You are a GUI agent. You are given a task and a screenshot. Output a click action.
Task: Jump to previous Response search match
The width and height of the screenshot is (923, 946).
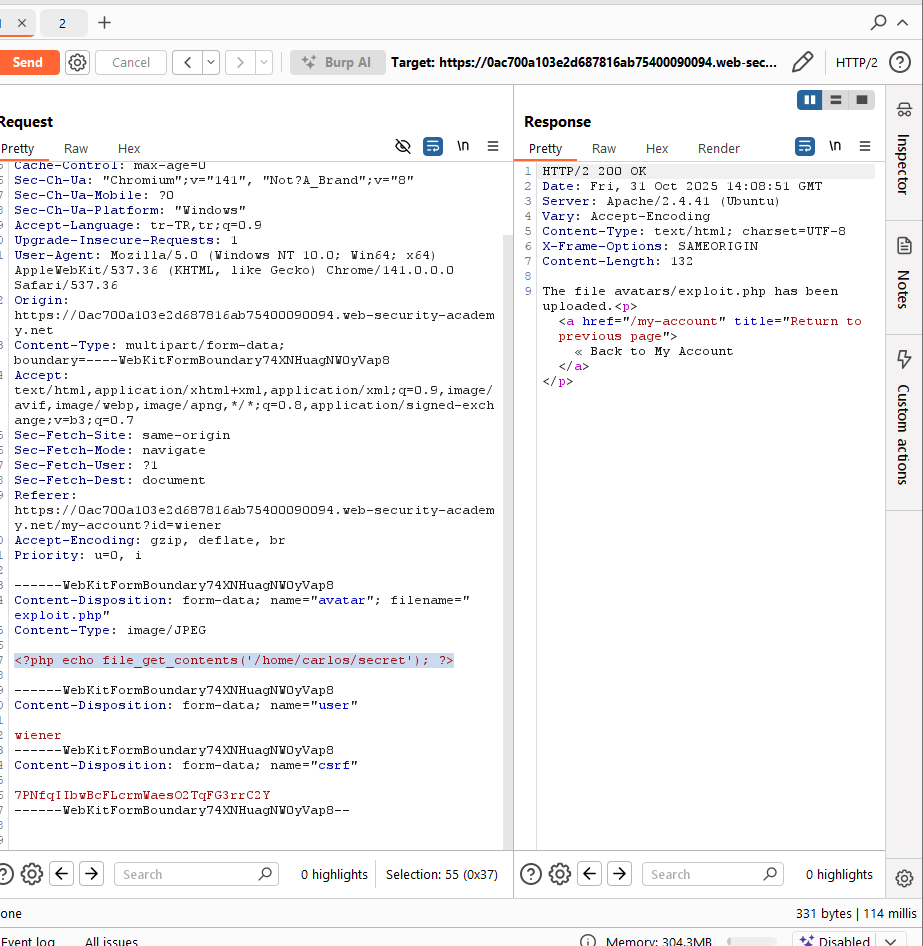click(589, 874)
